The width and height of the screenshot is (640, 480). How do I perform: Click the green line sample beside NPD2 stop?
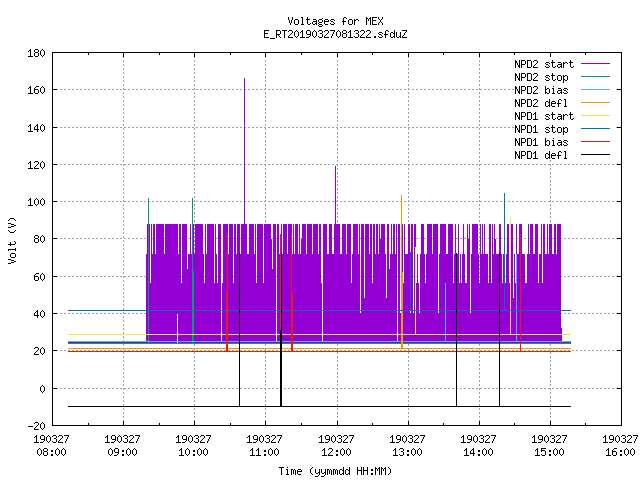(x=595, y=77)
